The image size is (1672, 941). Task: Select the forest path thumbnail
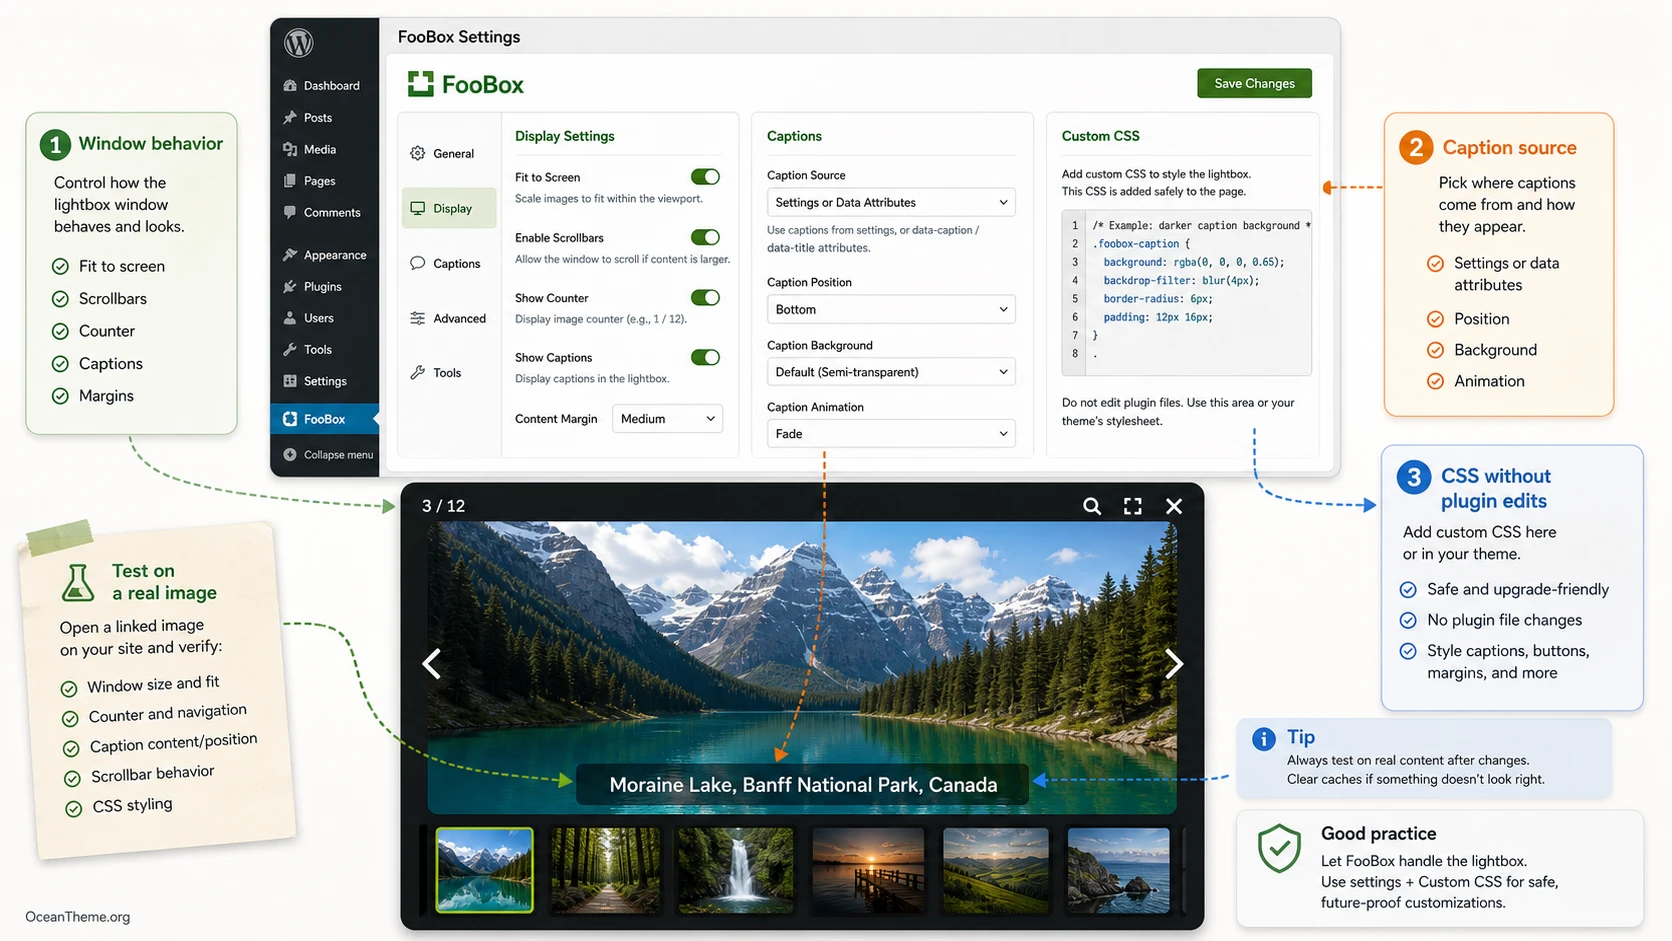point(606,870)
